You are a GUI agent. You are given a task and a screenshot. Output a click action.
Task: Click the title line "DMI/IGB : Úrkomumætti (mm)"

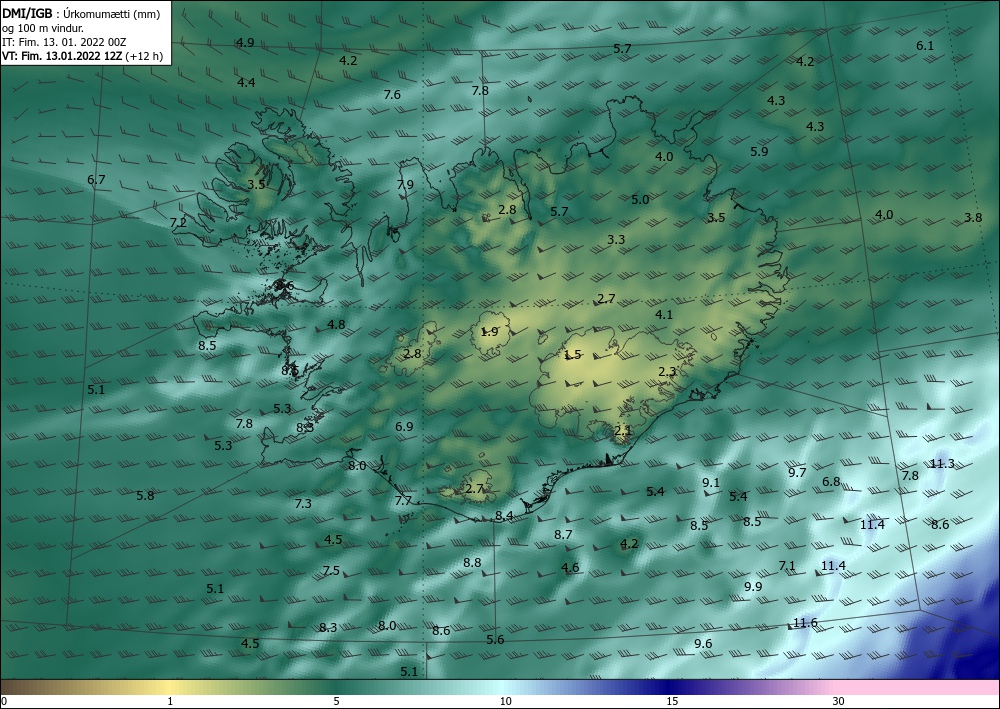[x=81, y=14]
